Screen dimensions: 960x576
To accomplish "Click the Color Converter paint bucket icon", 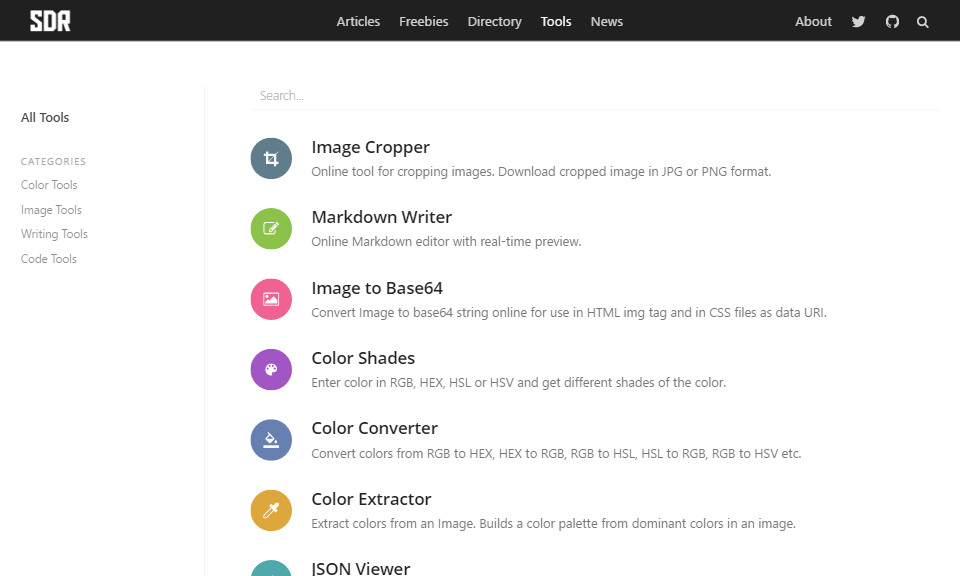I will coord(271,440).
